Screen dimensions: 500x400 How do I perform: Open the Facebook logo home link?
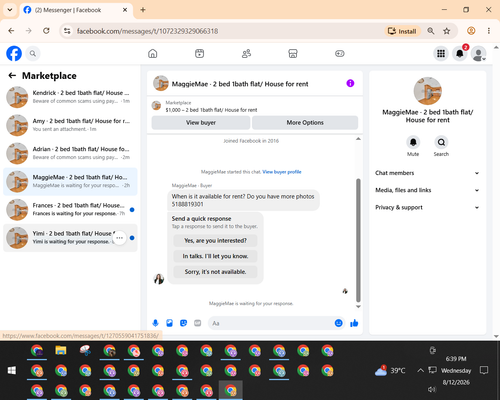click(14, 53)
